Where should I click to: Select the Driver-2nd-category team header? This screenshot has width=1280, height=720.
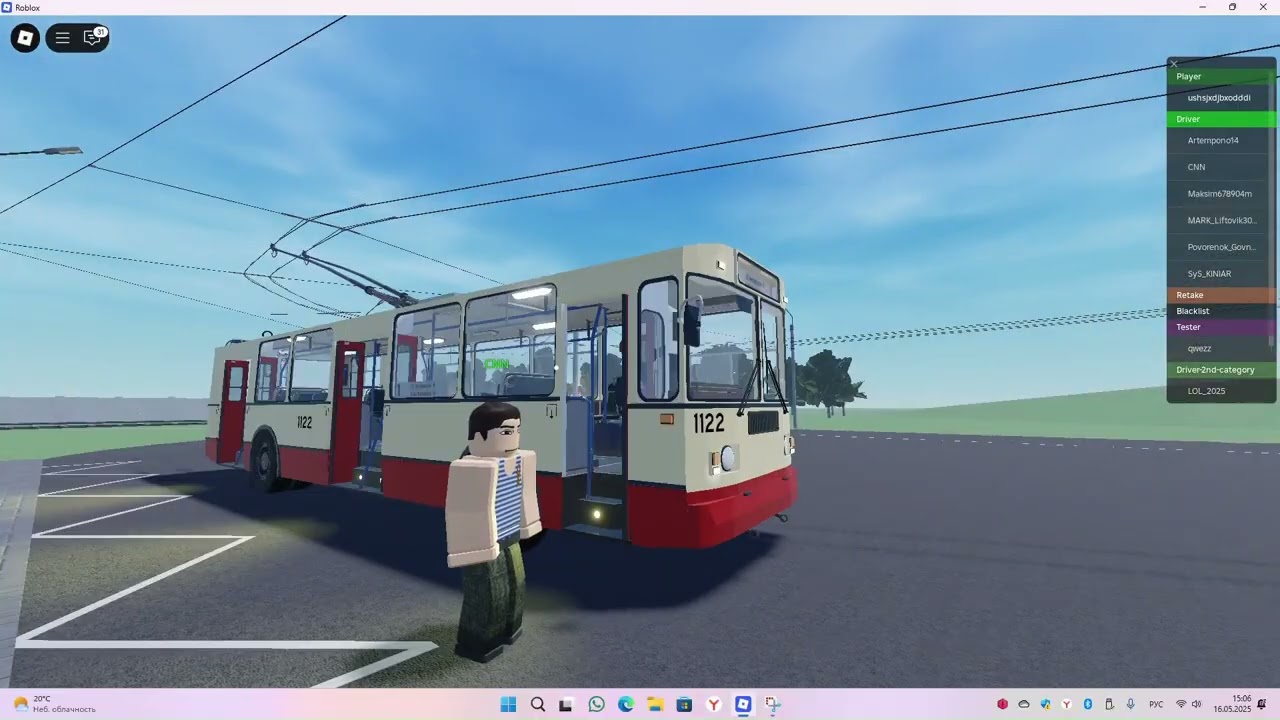(1221, 370)
